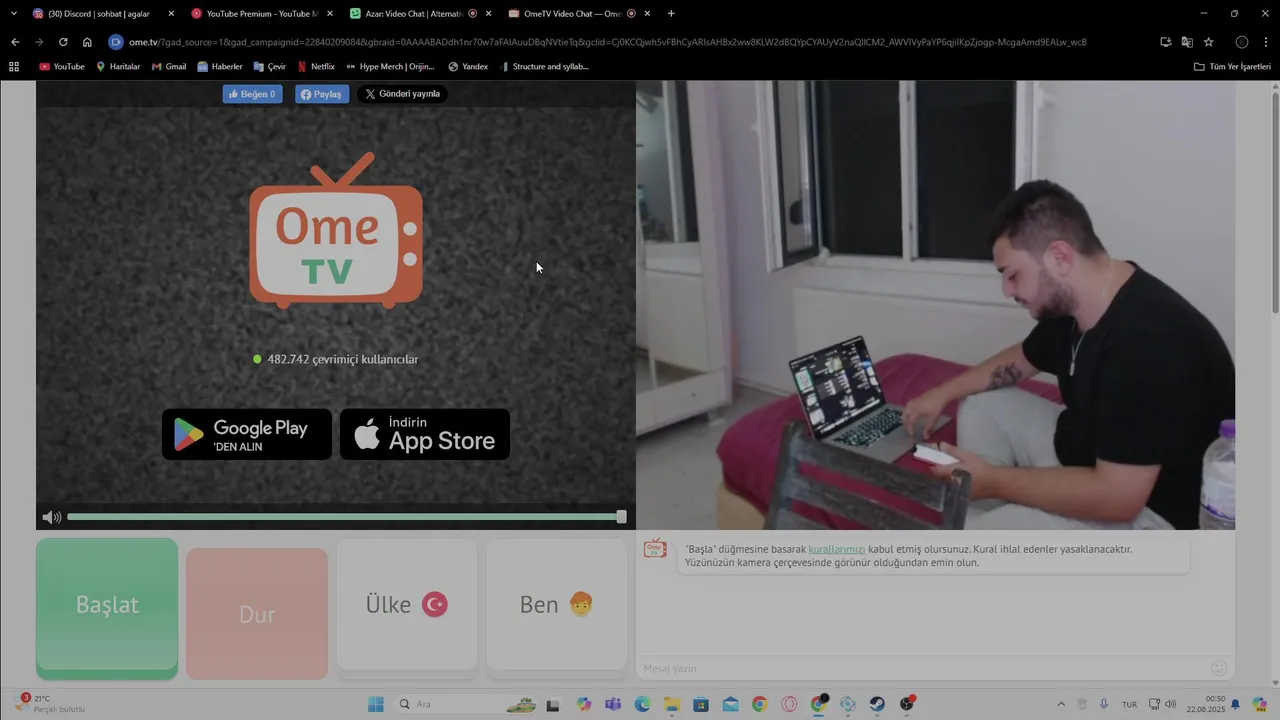The width and height of the screenshot is (1280, 720).
Task: Click the Facebook Beğen like button
Action: (x=252, y=94)
